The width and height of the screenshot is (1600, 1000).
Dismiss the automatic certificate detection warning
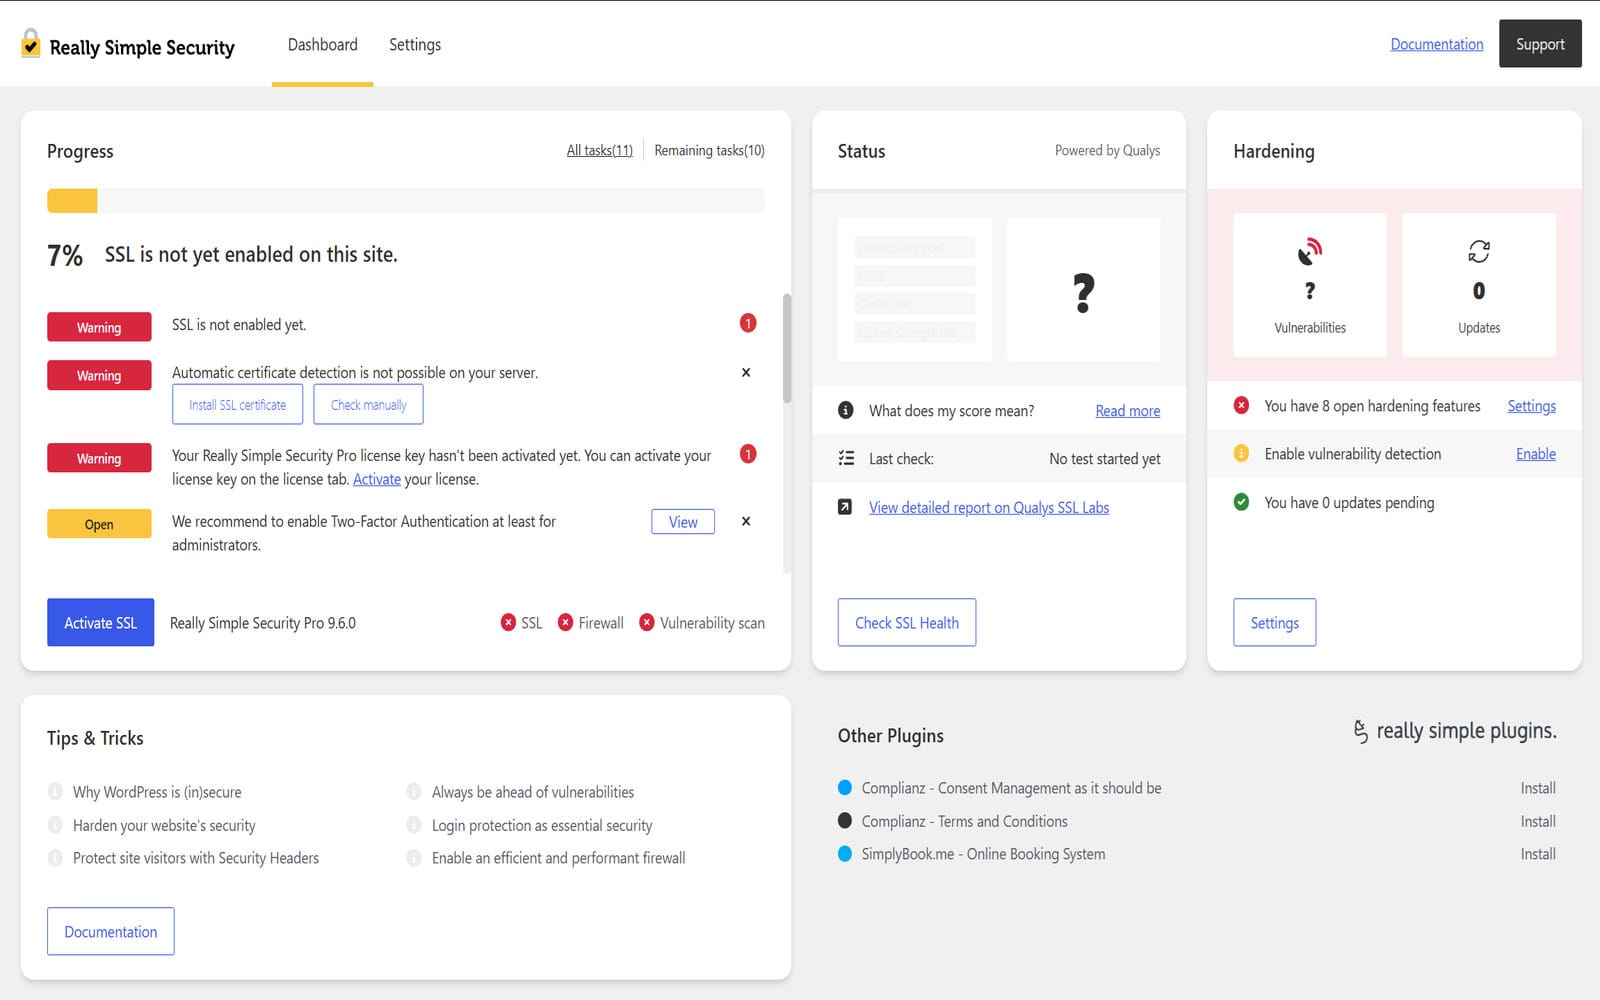tap(746, 372)
